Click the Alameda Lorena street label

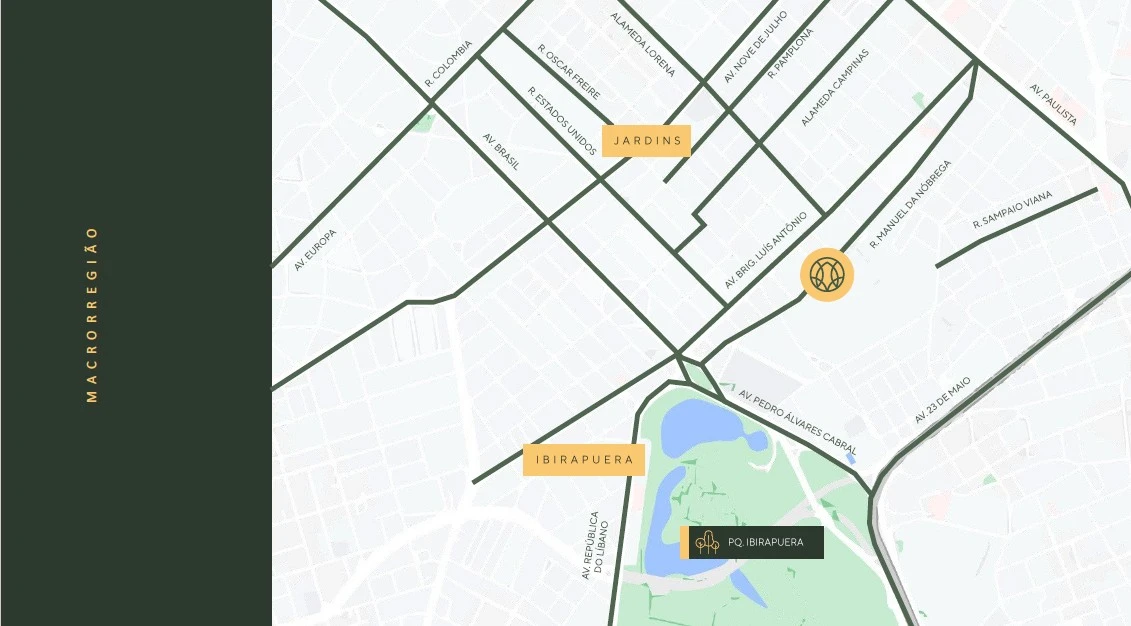[643, 45]
